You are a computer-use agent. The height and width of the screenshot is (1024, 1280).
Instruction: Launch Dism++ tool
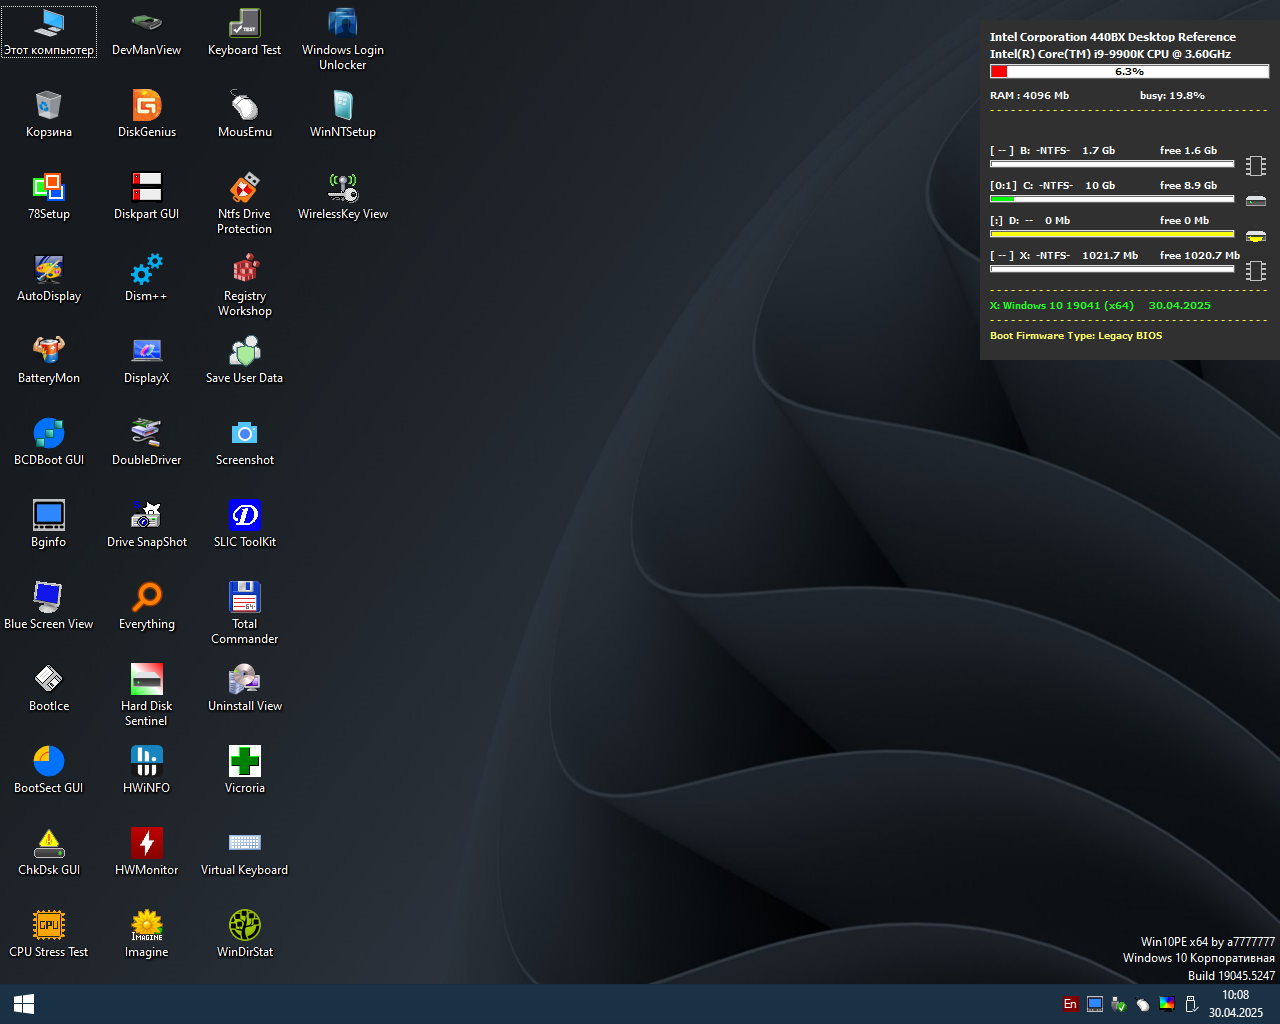click(146, 278)
